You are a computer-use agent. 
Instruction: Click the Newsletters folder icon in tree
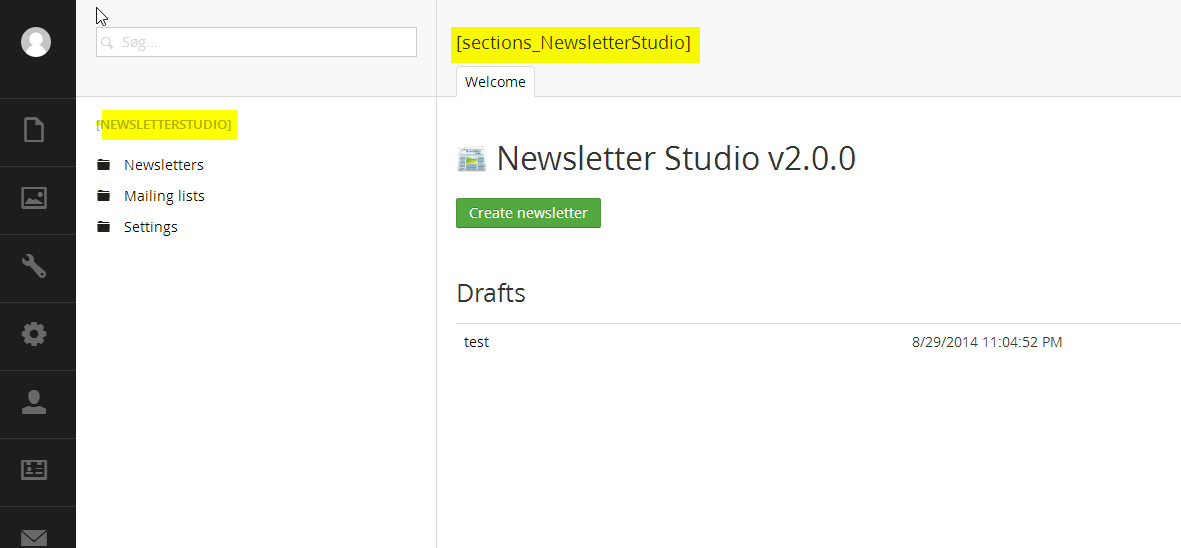click(x=104, y=164)
